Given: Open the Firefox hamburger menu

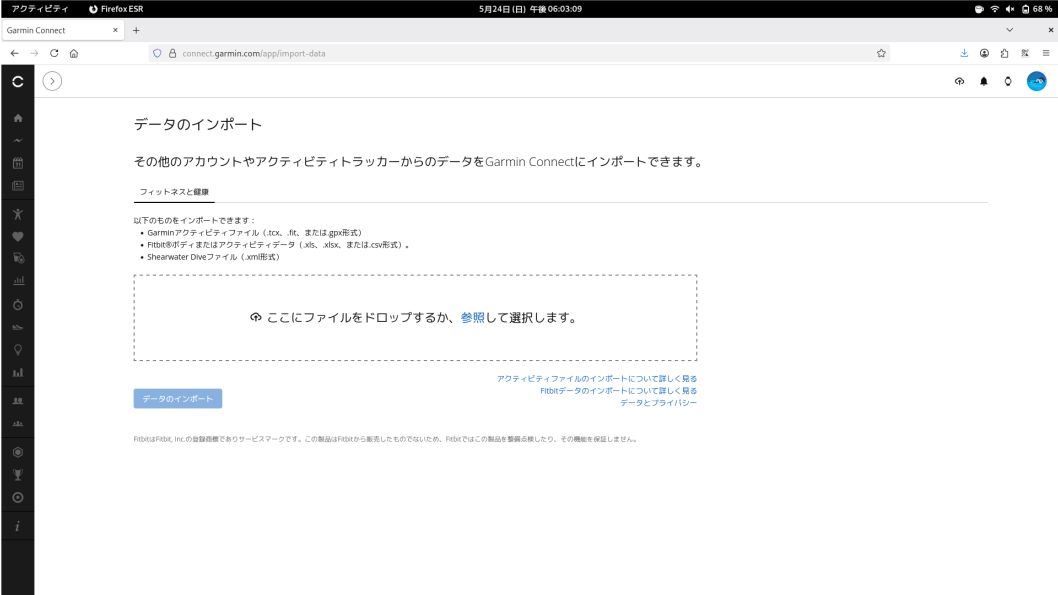Looking at the screenshot, I should 1046,53.
